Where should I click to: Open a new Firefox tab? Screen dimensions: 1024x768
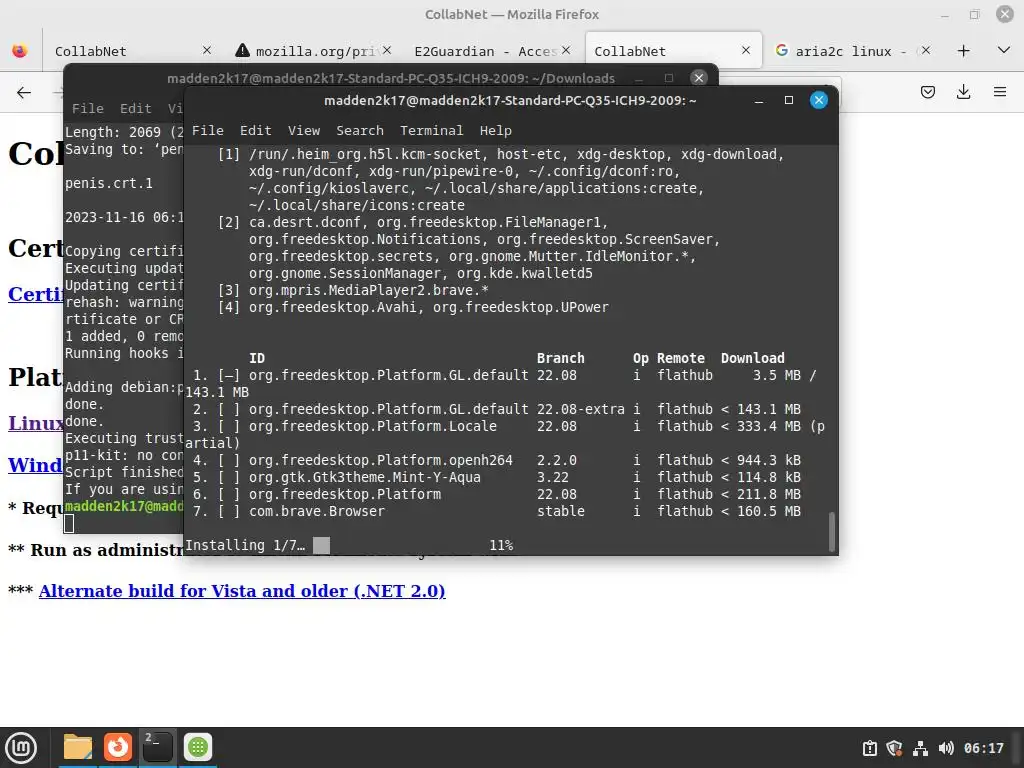coord(963,51)
